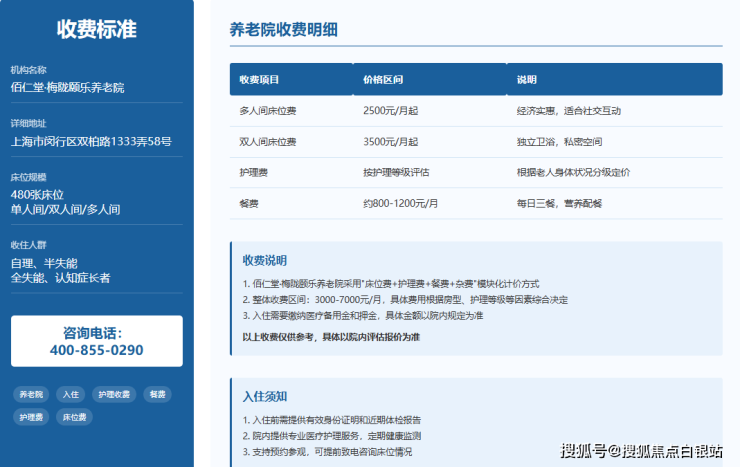Click the 经济实惠，适合社交互动 cell
The image size is (740, 467).
(569, 111)
